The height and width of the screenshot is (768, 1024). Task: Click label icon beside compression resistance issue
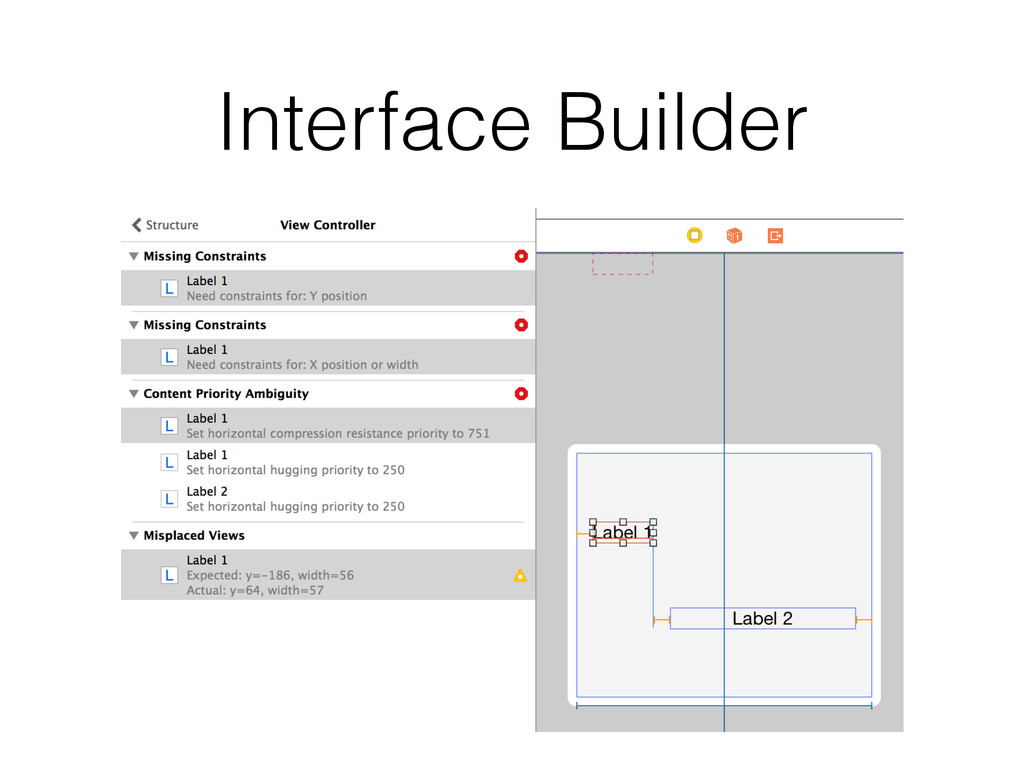tap(169, 426)
